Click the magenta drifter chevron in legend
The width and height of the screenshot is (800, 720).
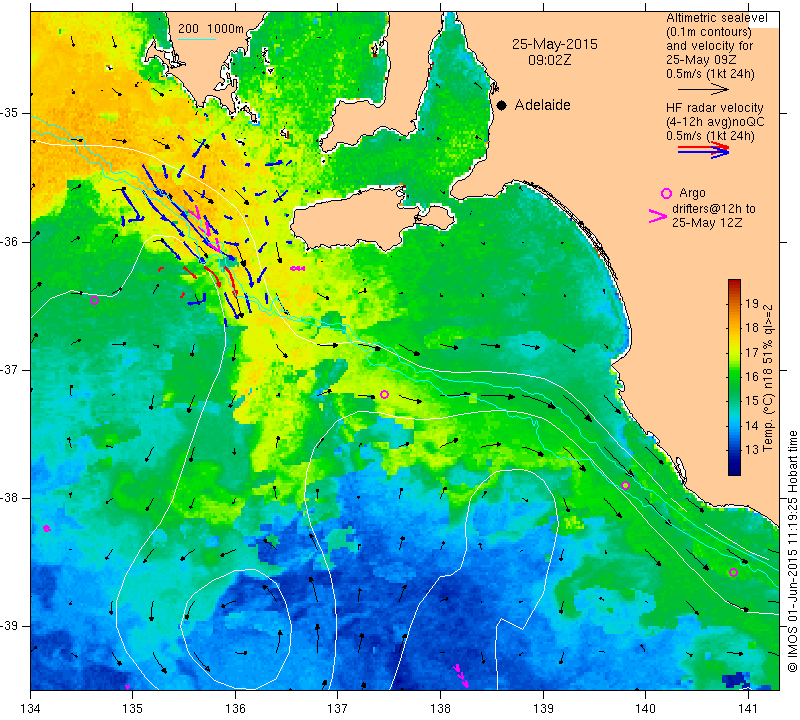tap(658, 216)
